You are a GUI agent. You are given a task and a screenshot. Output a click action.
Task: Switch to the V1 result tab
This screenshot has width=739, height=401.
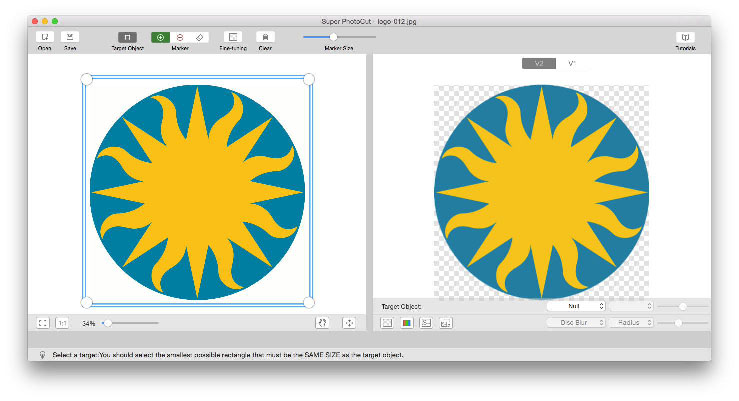[572, 64]
